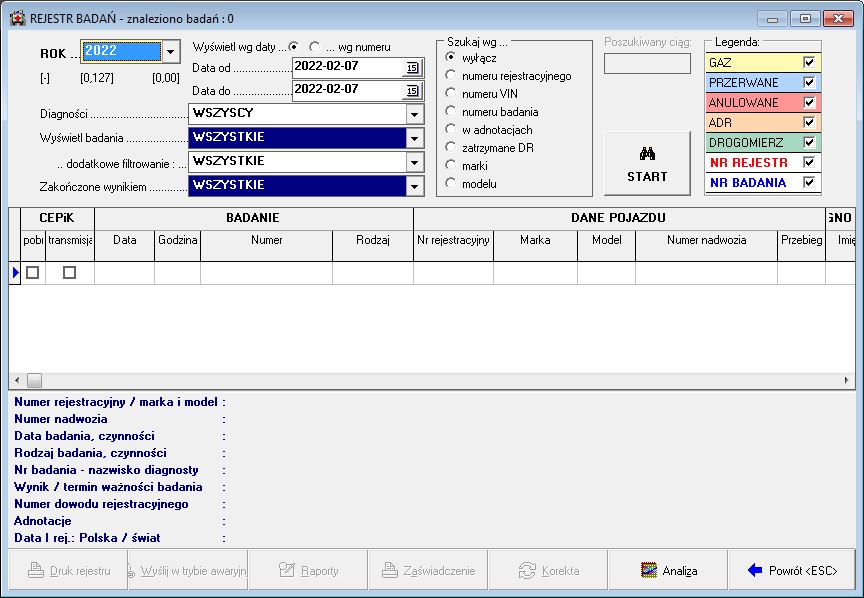Click the Zaświadczenie button
This screenshot has width=864, height=598.
(428, 570)
